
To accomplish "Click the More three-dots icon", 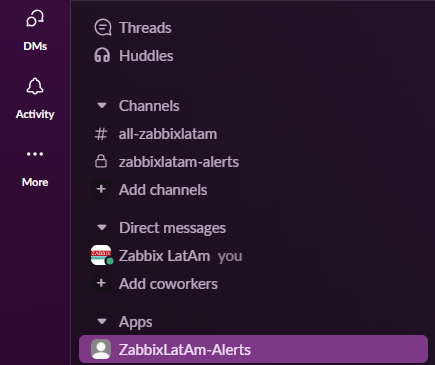I will pyautogui.click(x=35, y=154).
